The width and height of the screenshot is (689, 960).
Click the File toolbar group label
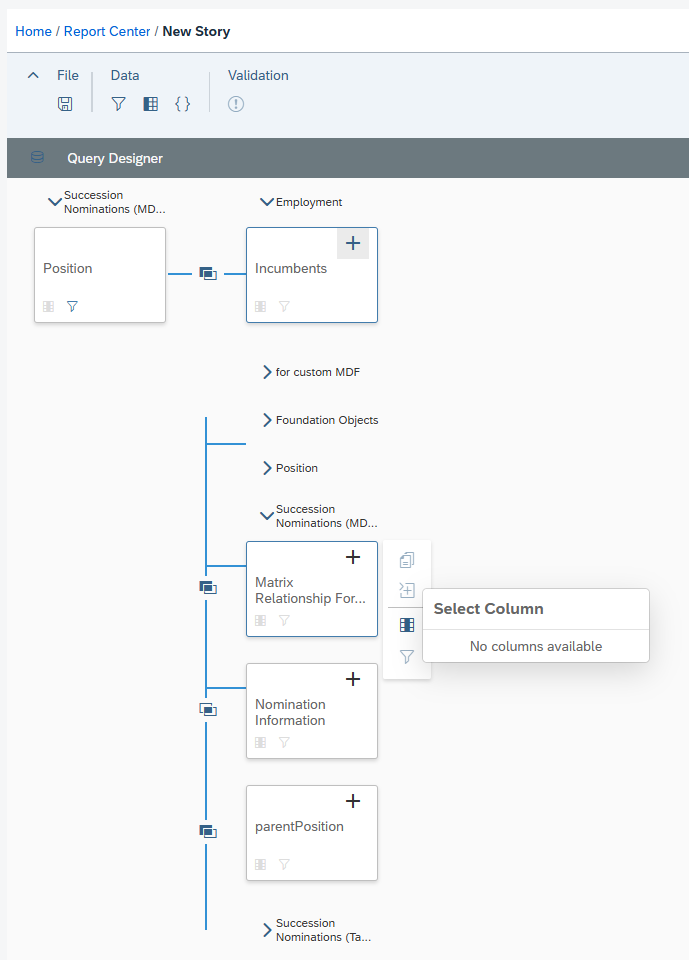pyautogui.click(x=67, y=75)
